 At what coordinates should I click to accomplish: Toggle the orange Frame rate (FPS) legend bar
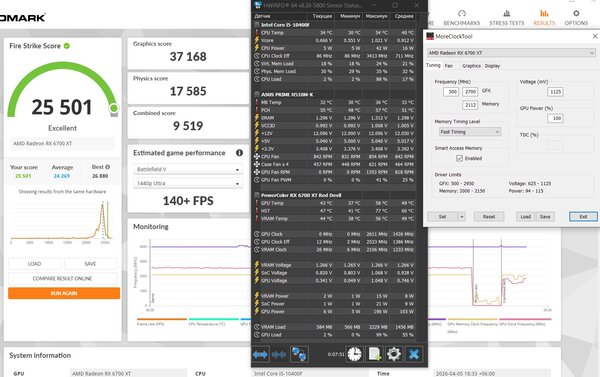[162, 319]
